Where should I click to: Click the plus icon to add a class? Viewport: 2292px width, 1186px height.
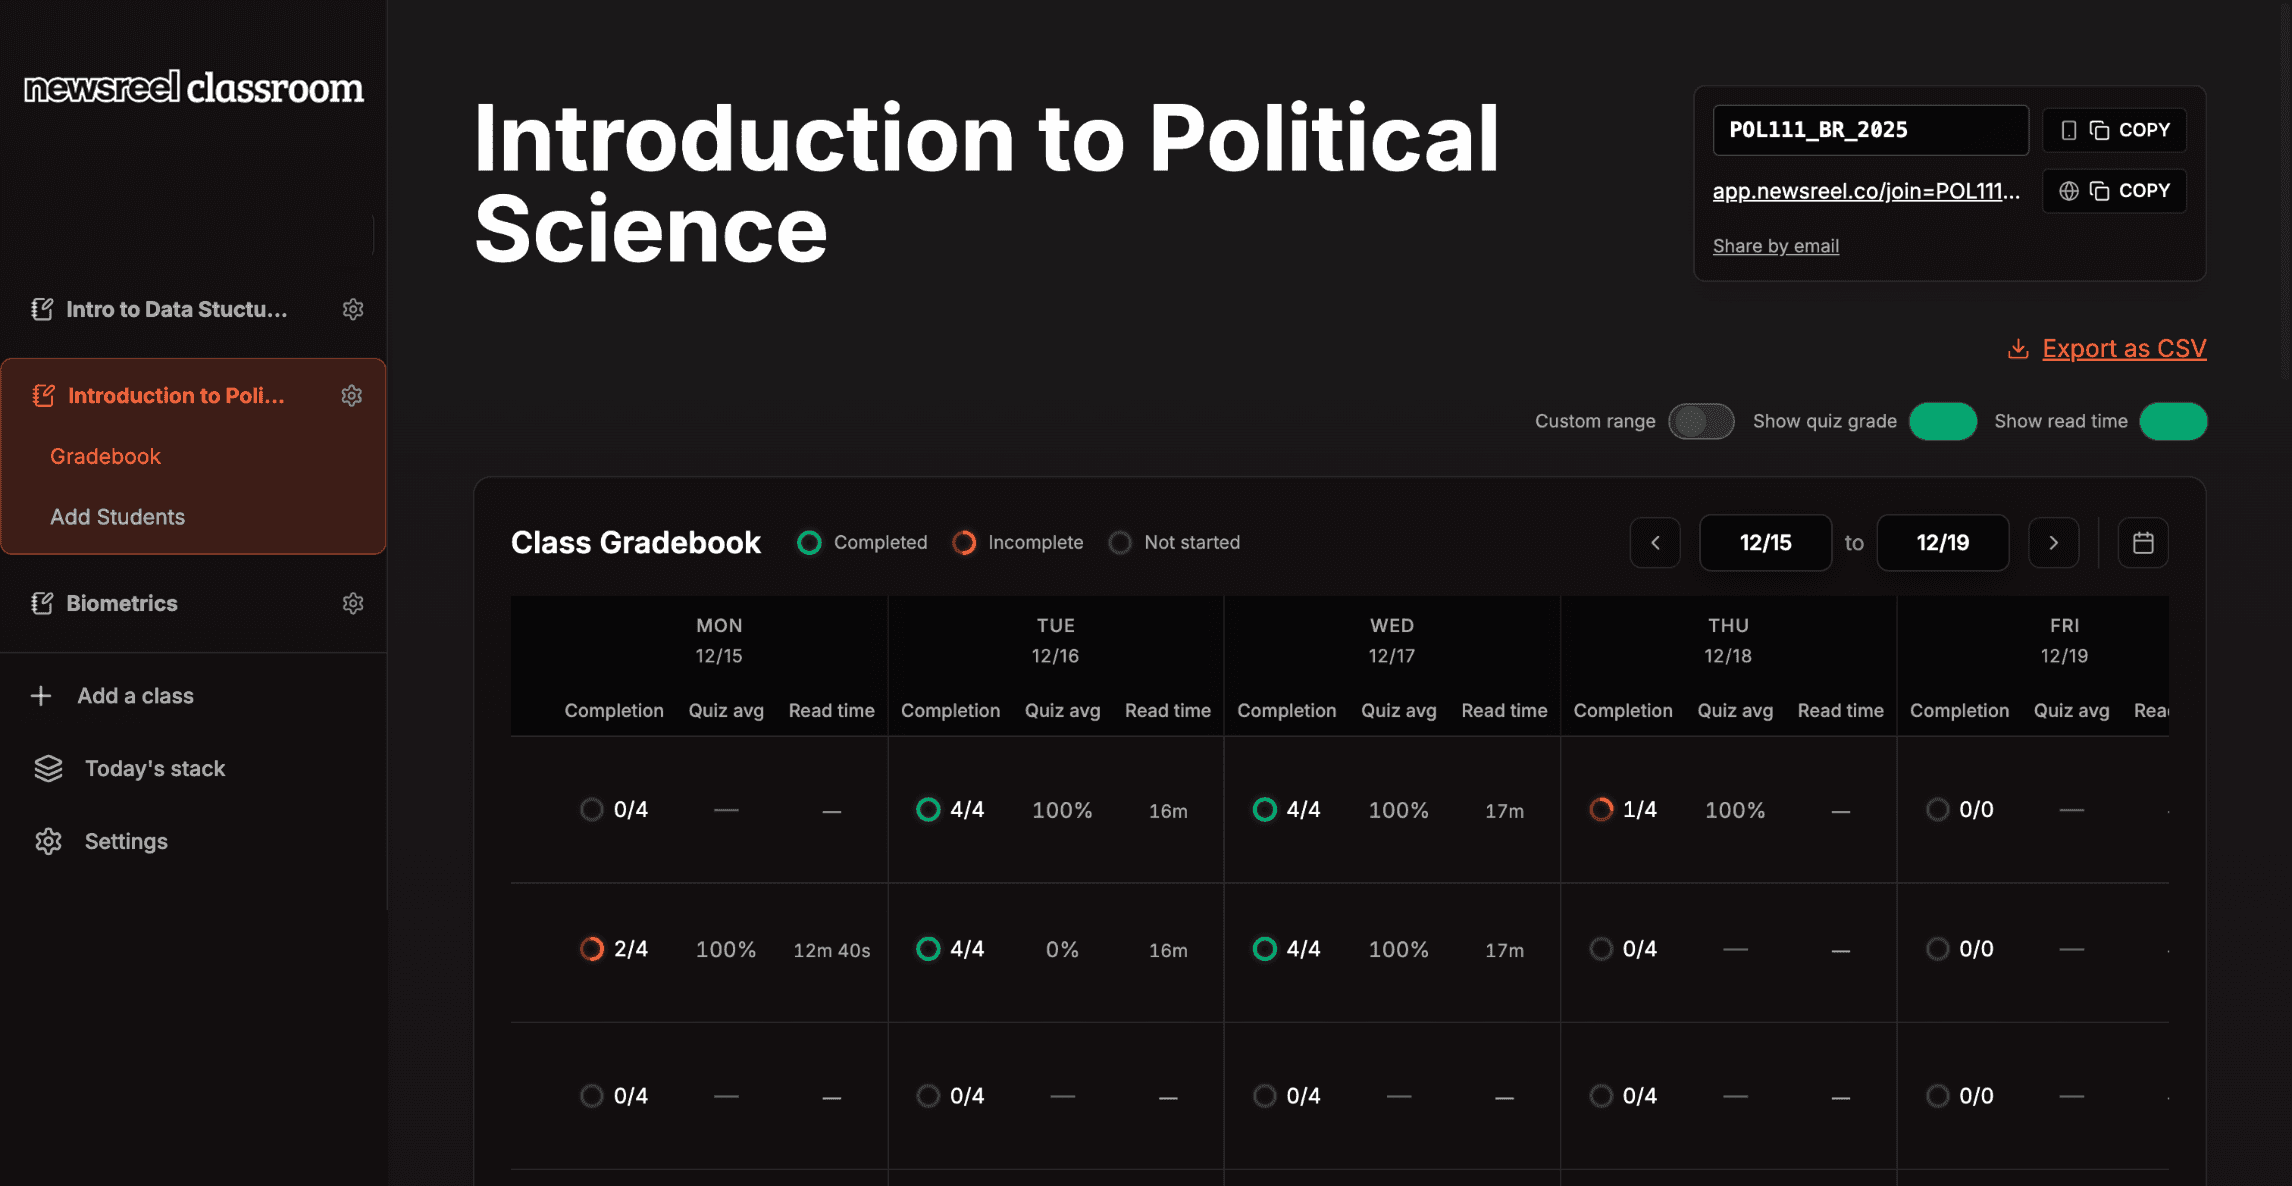click(x=41, y=696)
